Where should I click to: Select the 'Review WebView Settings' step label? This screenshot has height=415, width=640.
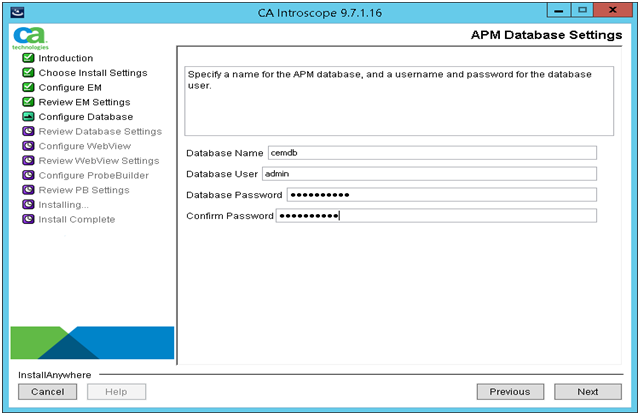coord(99,161)
